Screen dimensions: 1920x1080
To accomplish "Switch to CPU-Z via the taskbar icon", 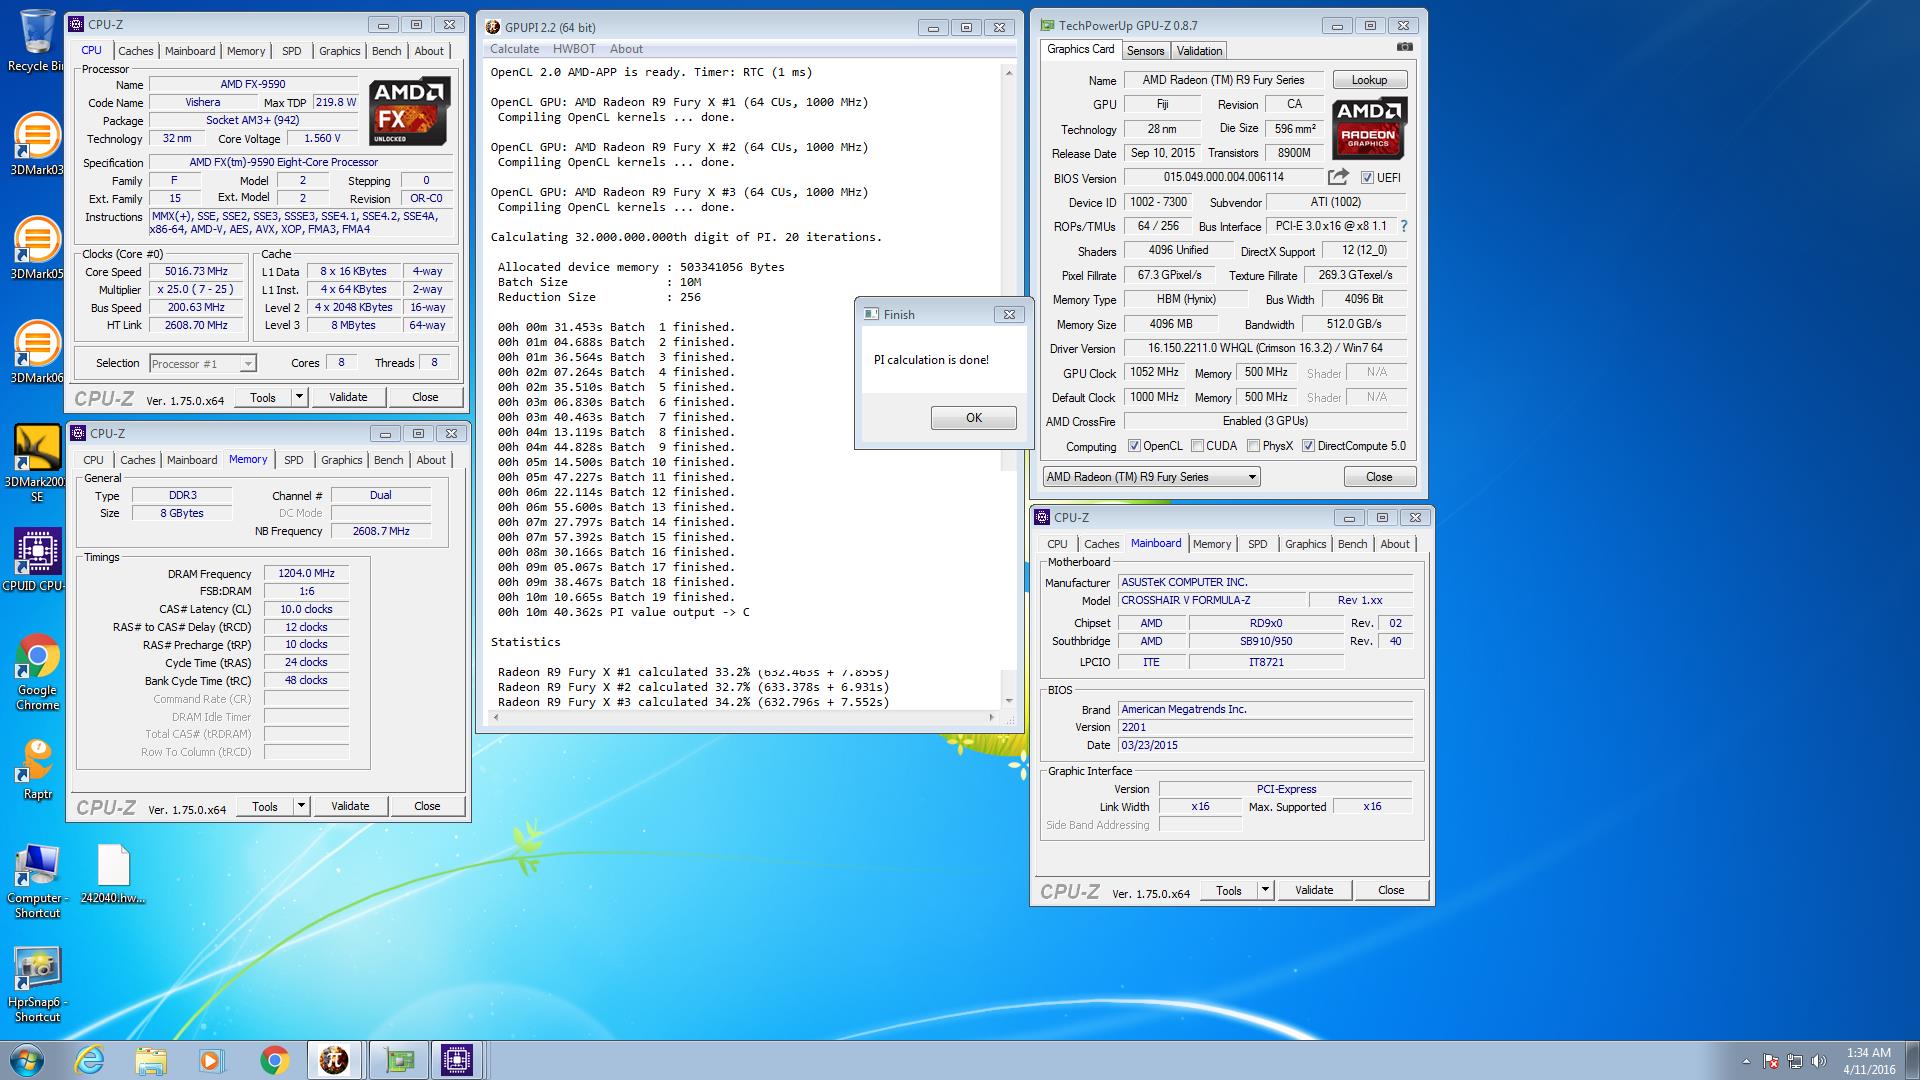I will click(x=457, y=1060).
